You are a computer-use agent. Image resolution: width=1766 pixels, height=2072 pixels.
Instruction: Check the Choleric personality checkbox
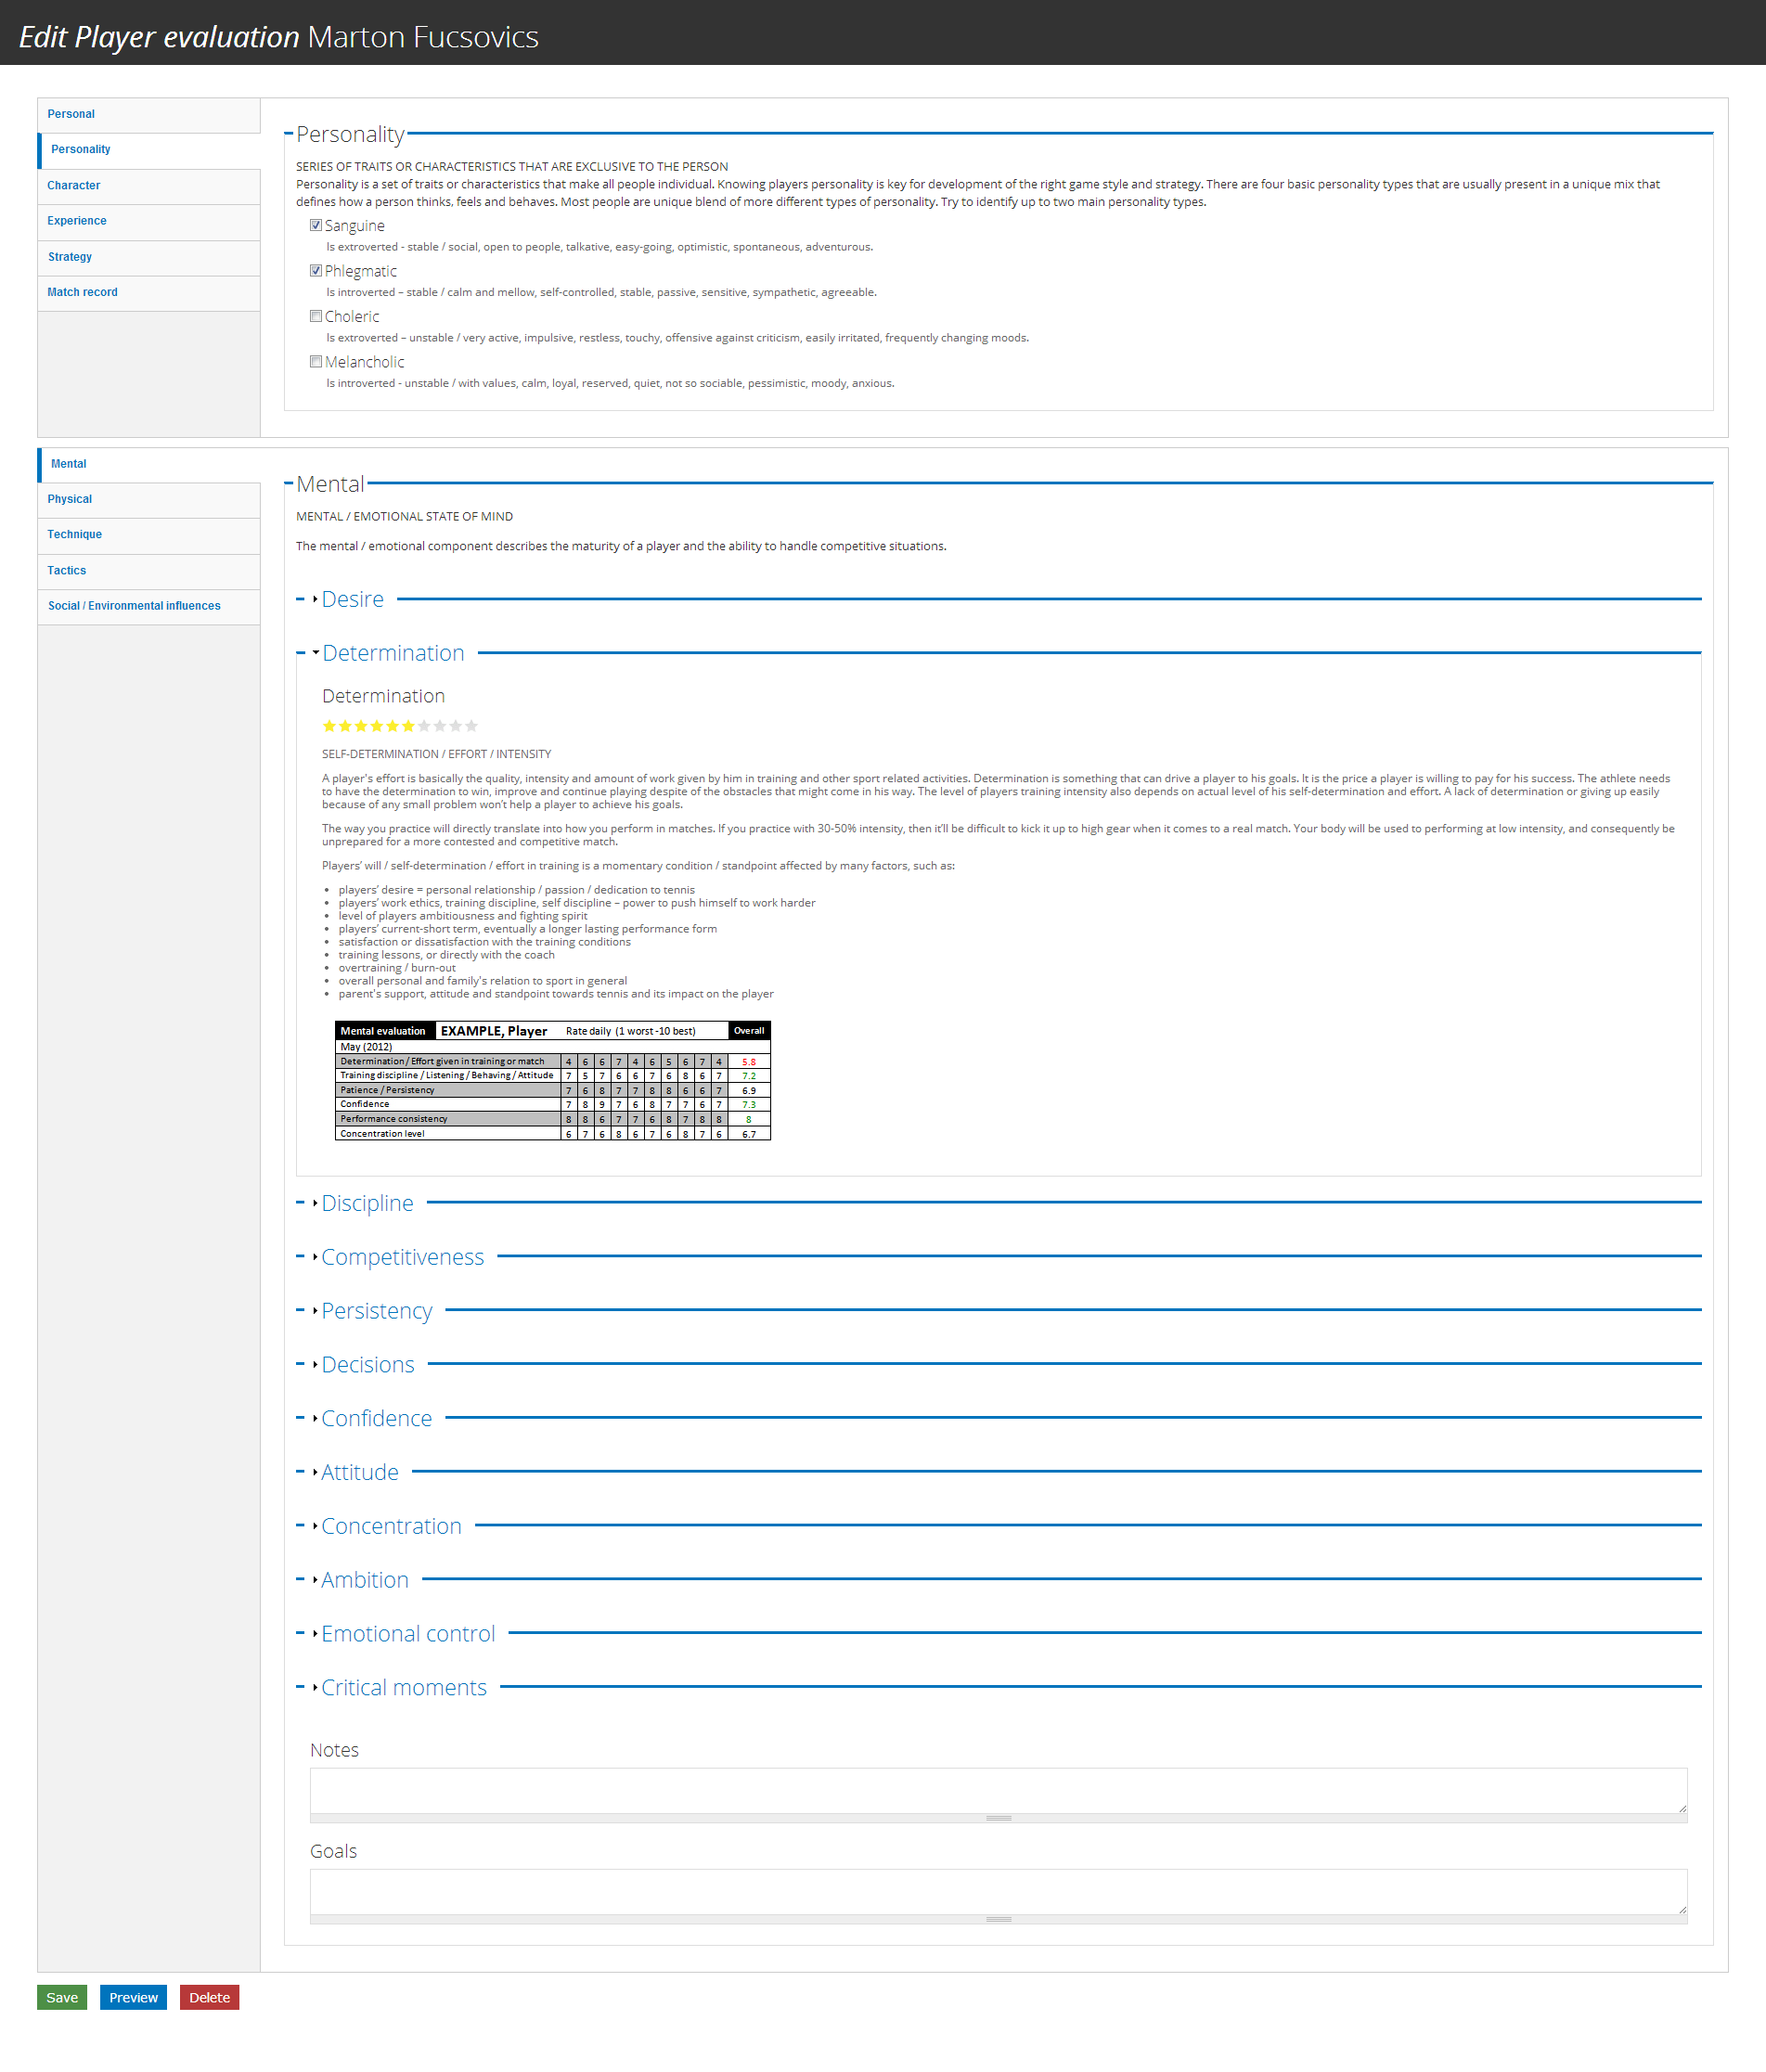click(316, 316)
